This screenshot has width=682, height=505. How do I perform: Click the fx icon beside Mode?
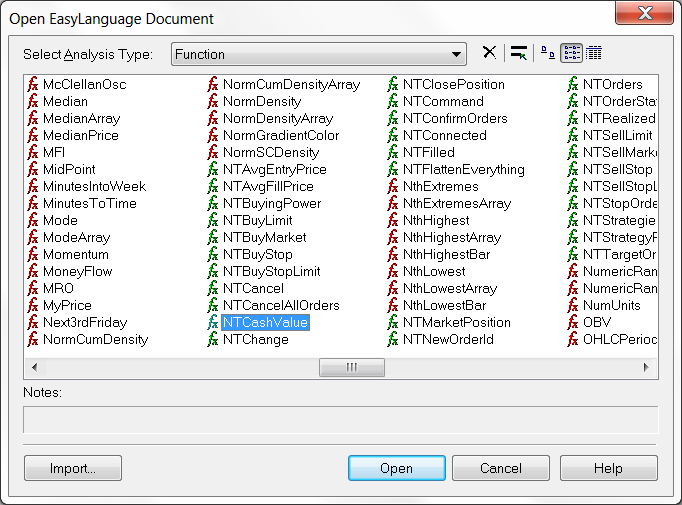point(33,220)
